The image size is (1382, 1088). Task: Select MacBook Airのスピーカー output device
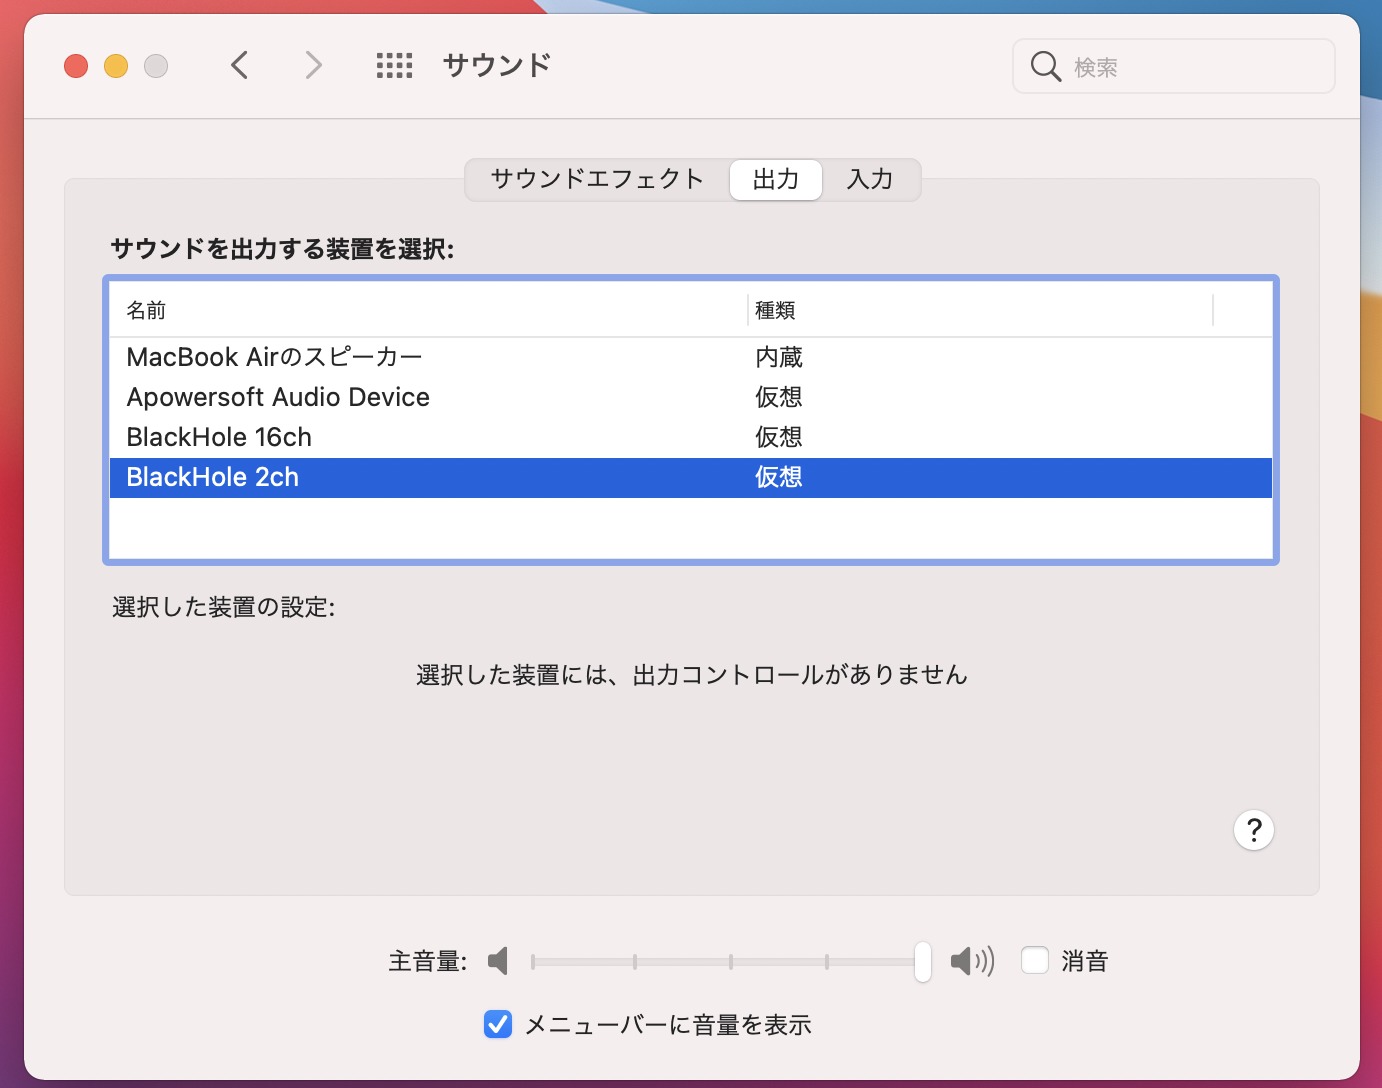275,357
